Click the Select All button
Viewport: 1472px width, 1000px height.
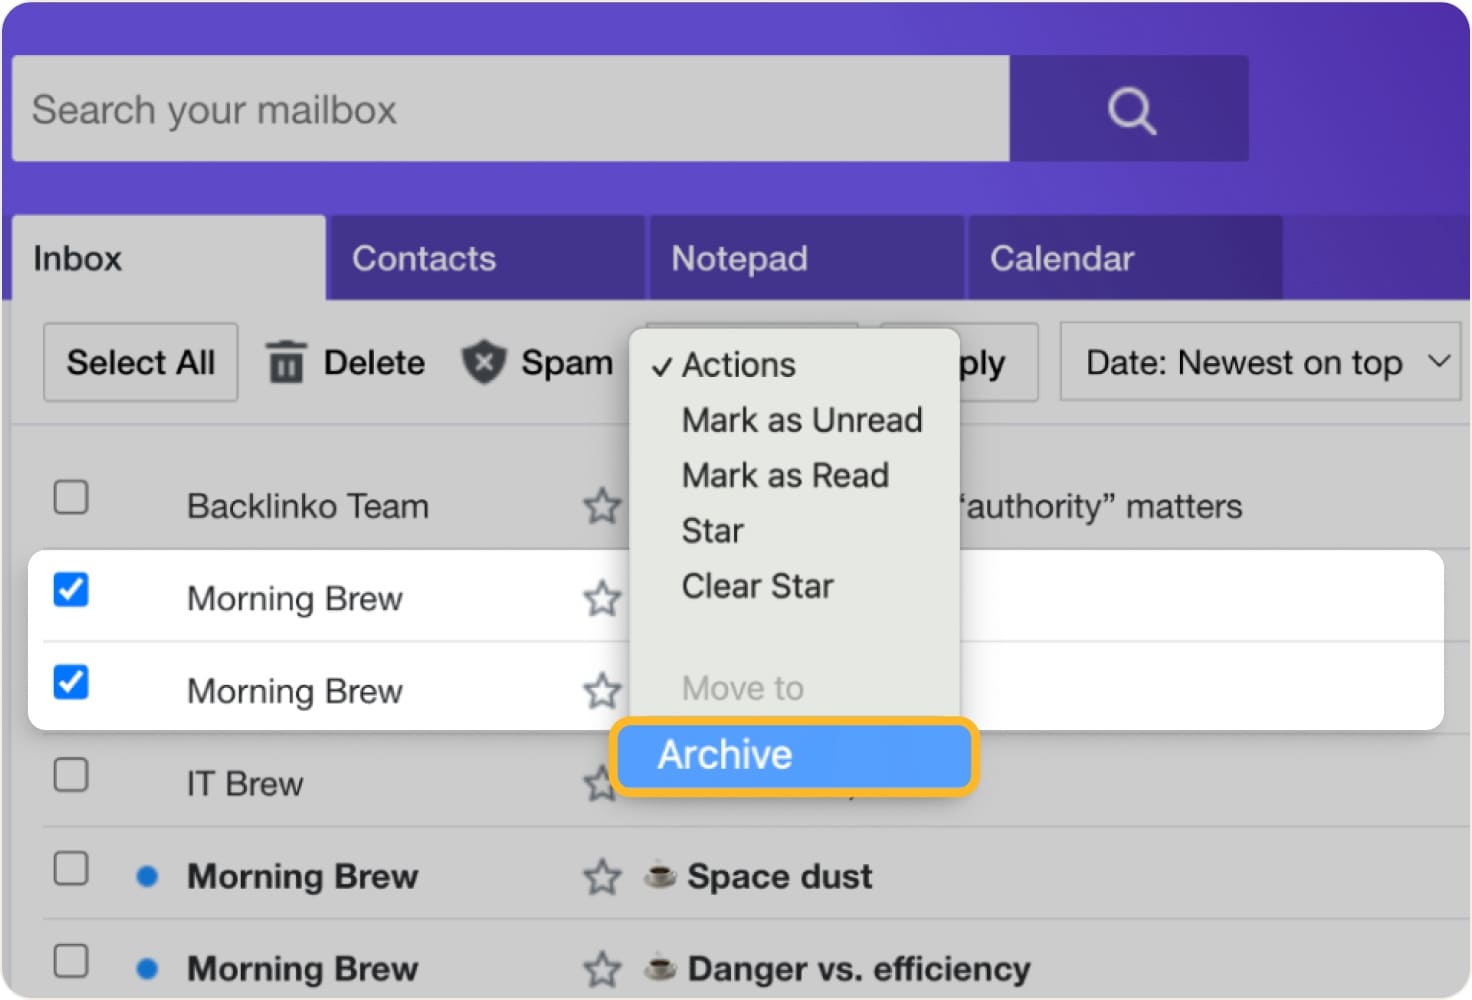point(140,363)
